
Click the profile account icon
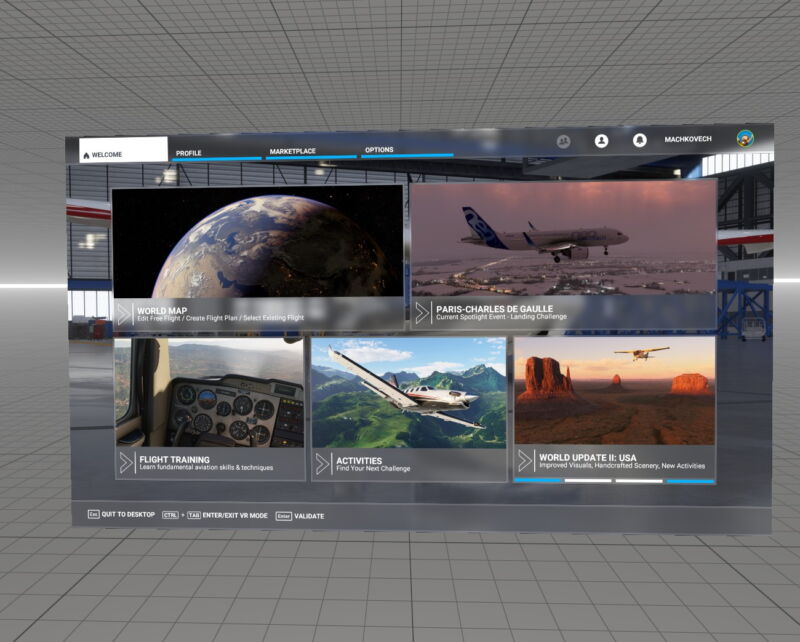tap(601, 140)
